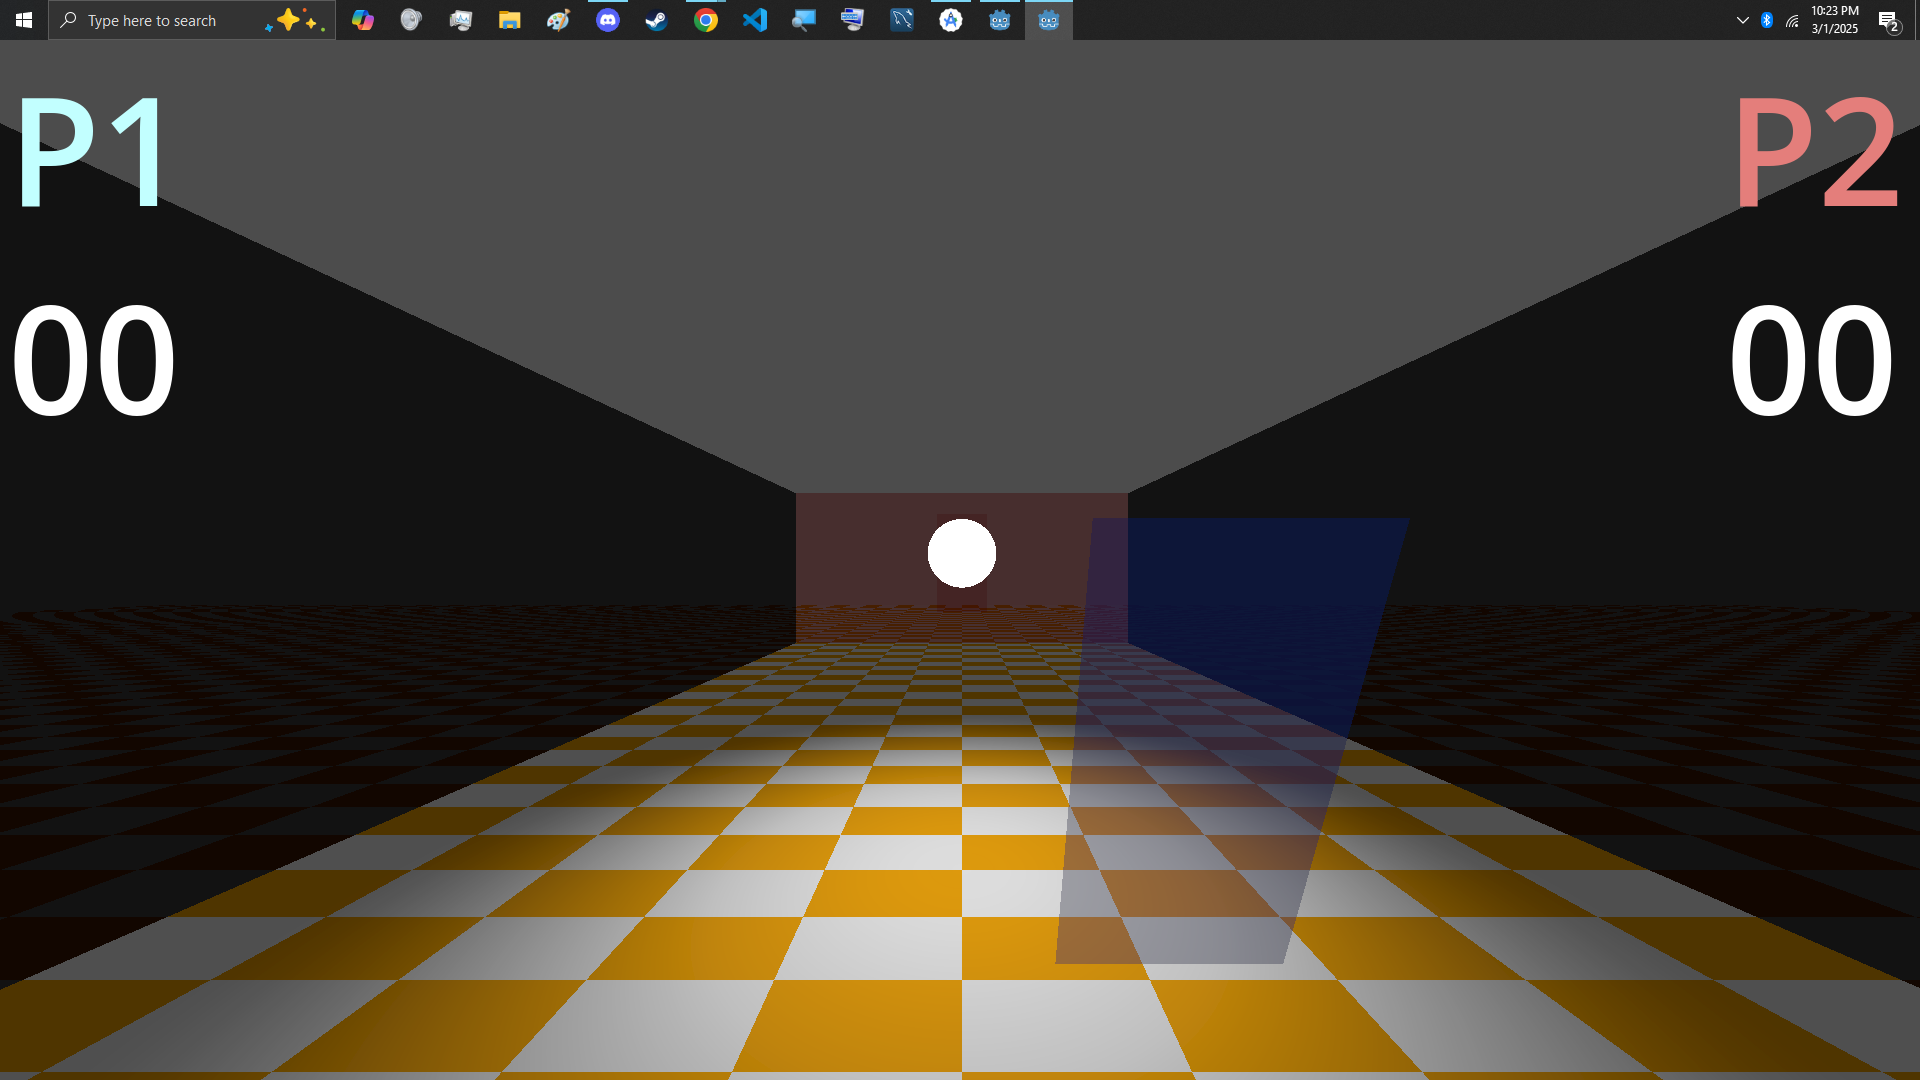This screenshot has height=1080, width=1920.
Task: Open the Paint palette taskbar icon
Action: click(559, 20)
